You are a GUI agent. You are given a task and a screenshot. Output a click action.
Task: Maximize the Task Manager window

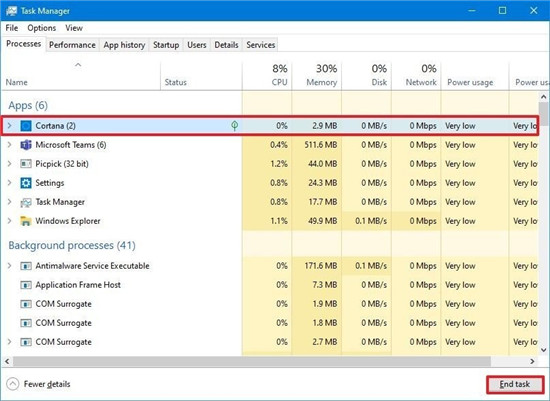click(x=502, y=11)
